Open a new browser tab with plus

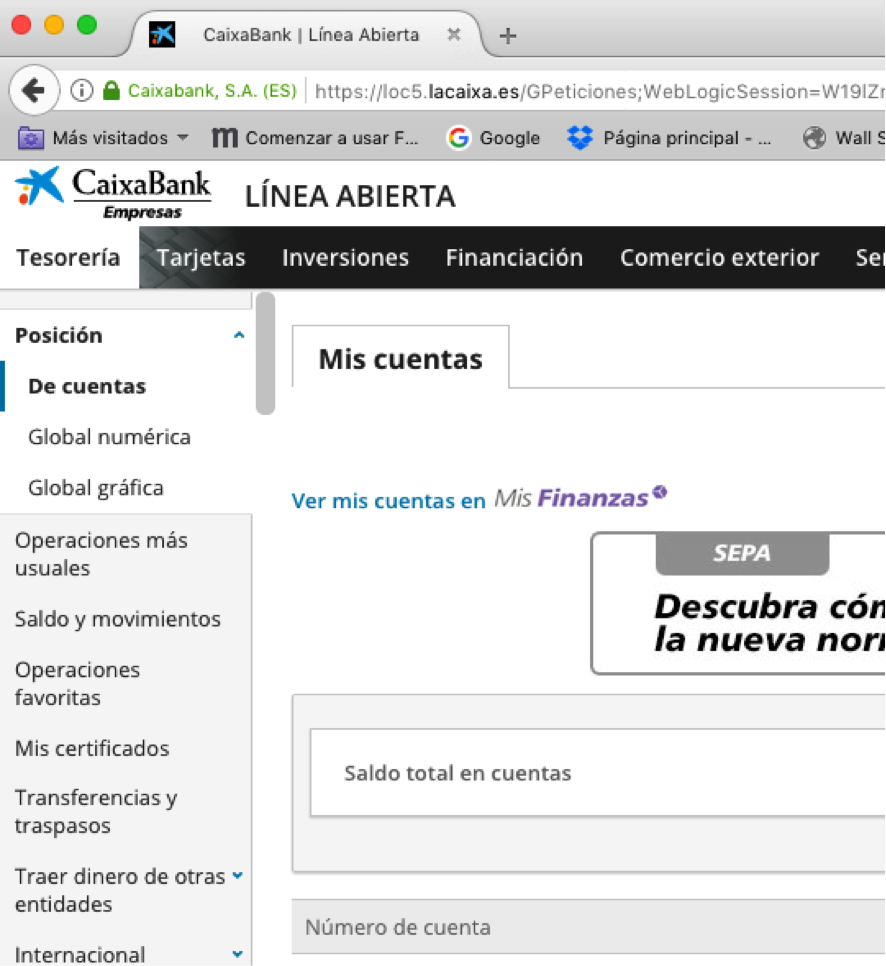pos(508,36)
